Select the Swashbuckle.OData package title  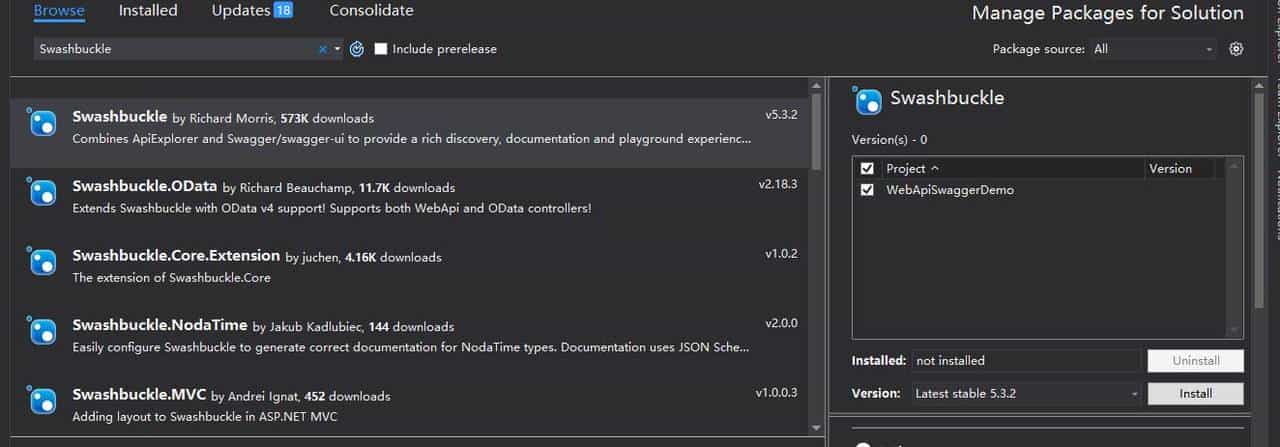[x=145, y=187]
